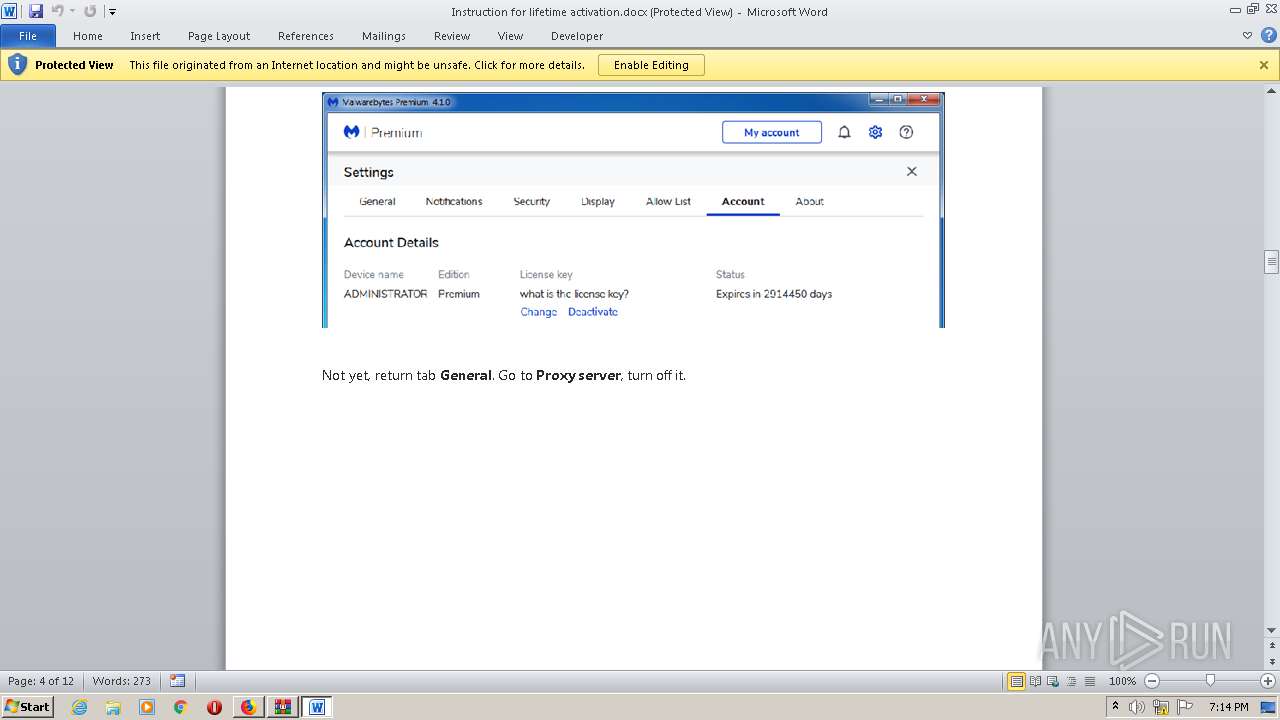Screen dimensions: 1280x720
Task: Open Firefox from the taskbar
Action: 248,707
